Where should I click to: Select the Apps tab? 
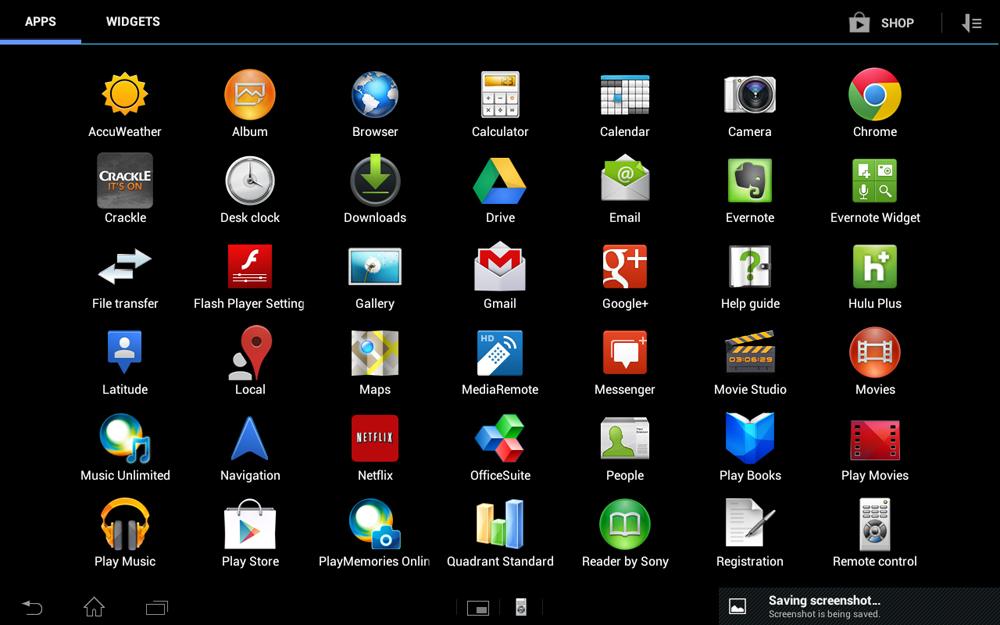[40, 22]
